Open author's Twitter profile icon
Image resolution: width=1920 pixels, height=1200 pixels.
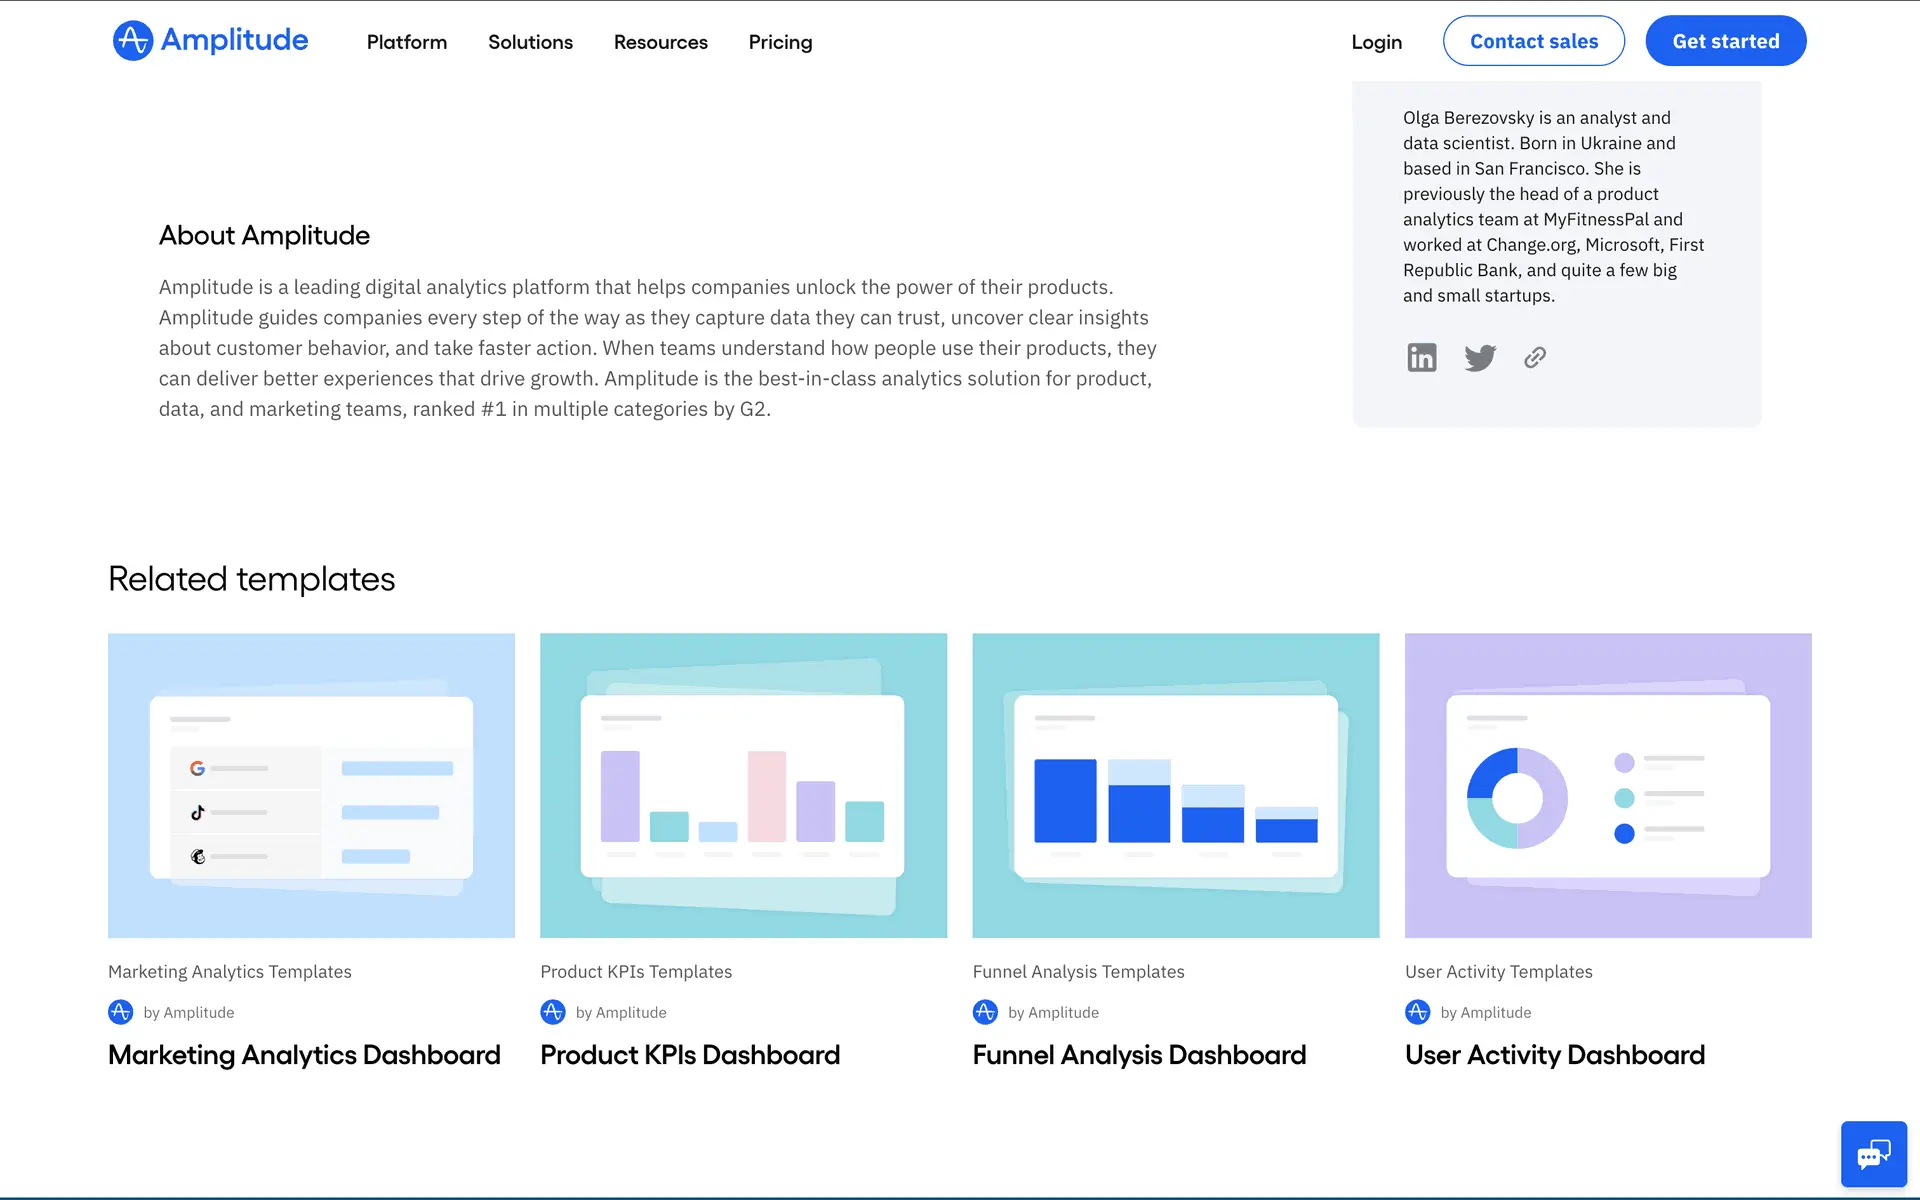tap(1479, 357)
